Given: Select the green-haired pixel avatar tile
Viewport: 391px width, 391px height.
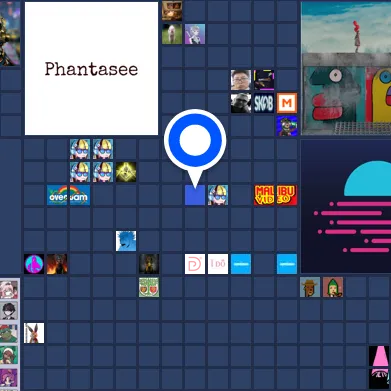Looking at the screenshot, I should [333, 287].
